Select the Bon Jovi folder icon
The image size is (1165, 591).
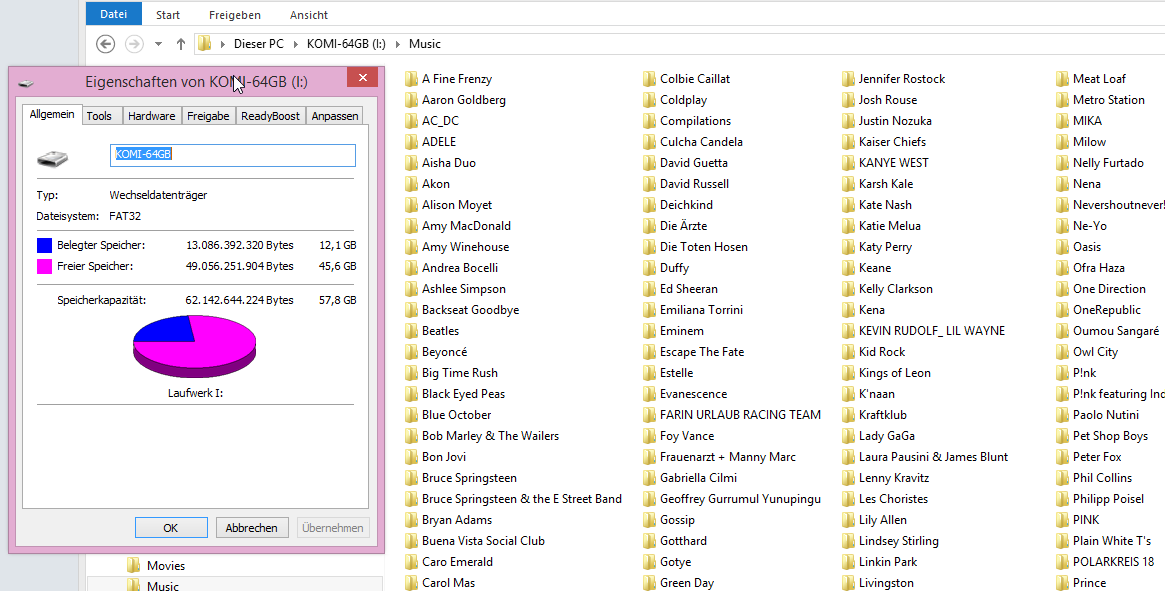[x=412, y=457]
